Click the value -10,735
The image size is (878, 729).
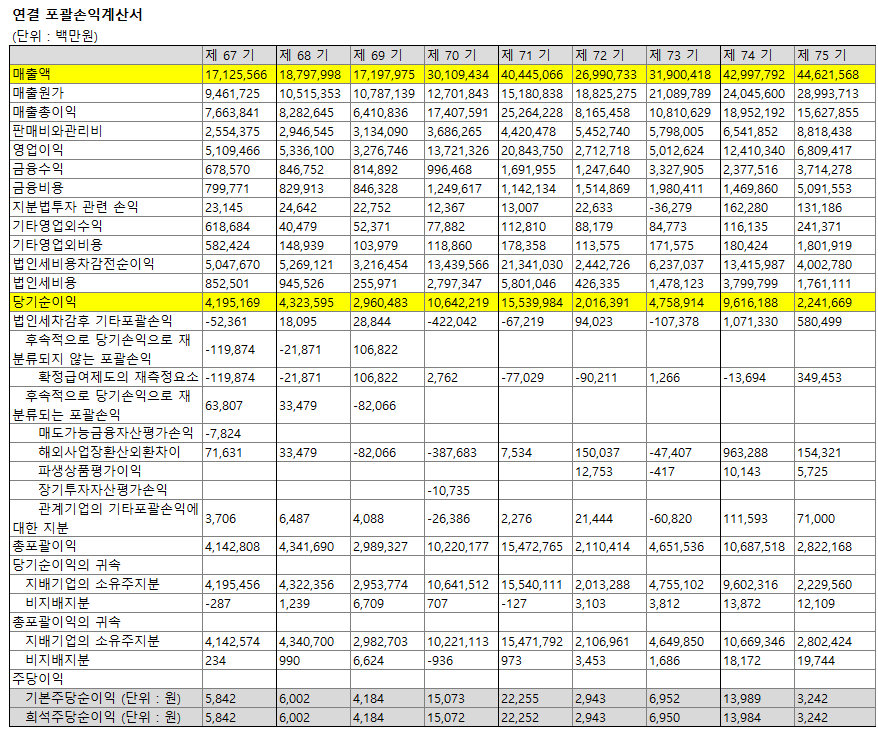pyautogui.click(x=448, y=491)
